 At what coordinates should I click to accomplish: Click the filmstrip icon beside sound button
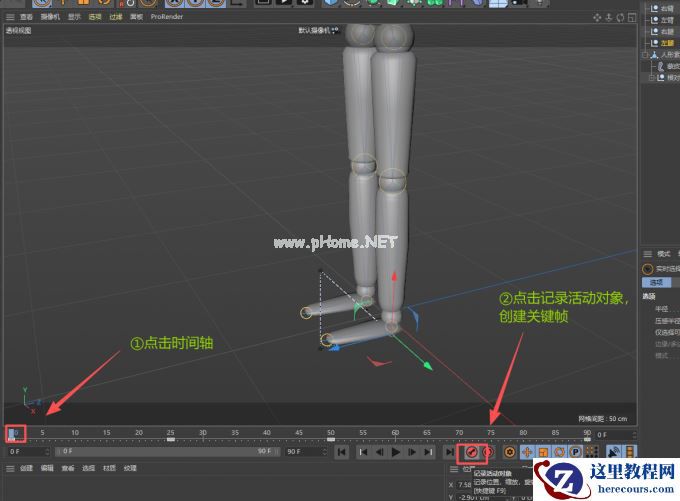pyautogui.click(x=630, y=452)
